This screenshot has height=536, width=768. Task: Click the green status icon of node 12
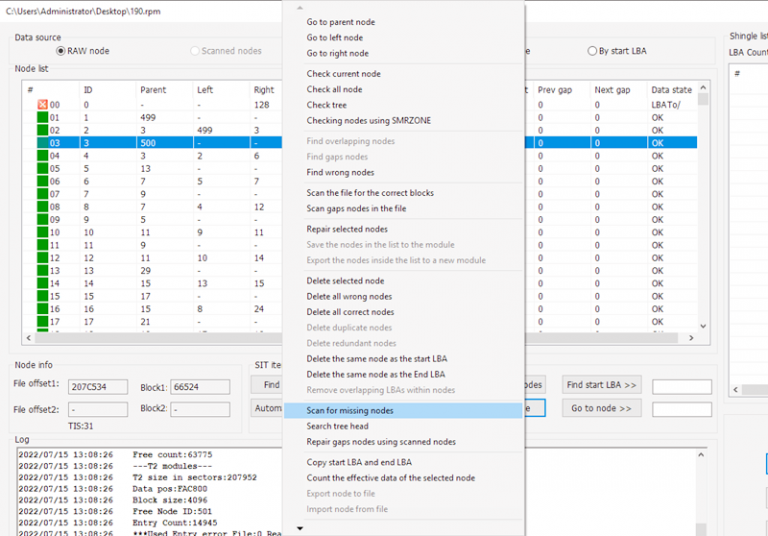click(42, 258)
